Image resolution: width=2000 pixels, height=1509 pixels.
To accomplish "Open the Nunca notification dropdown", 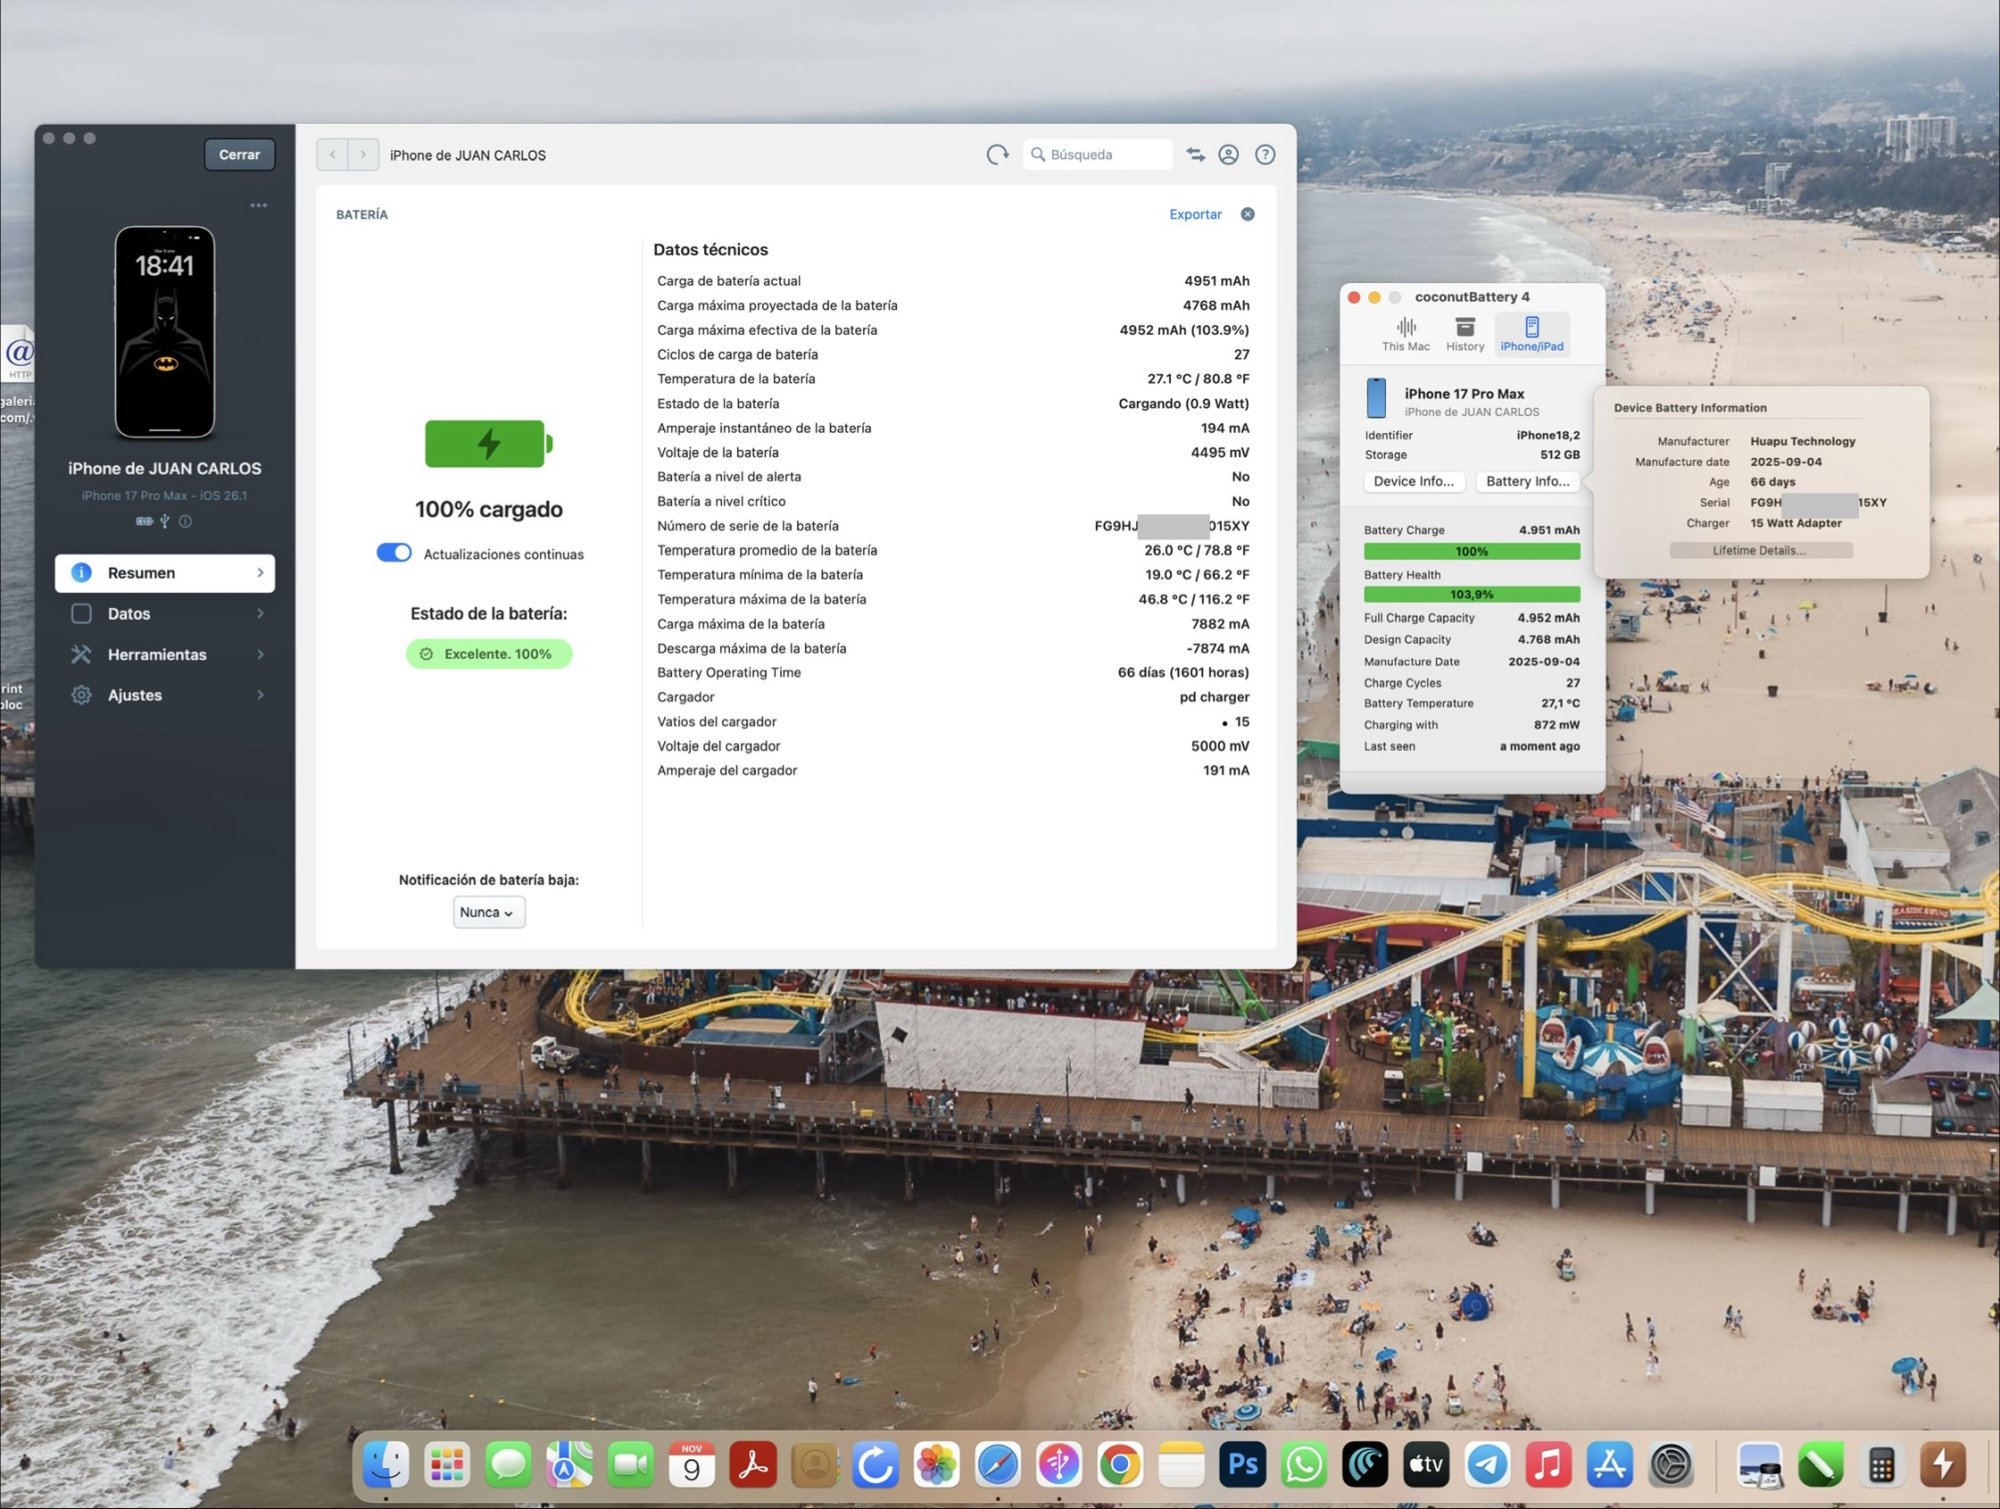I will click(488, 912).
